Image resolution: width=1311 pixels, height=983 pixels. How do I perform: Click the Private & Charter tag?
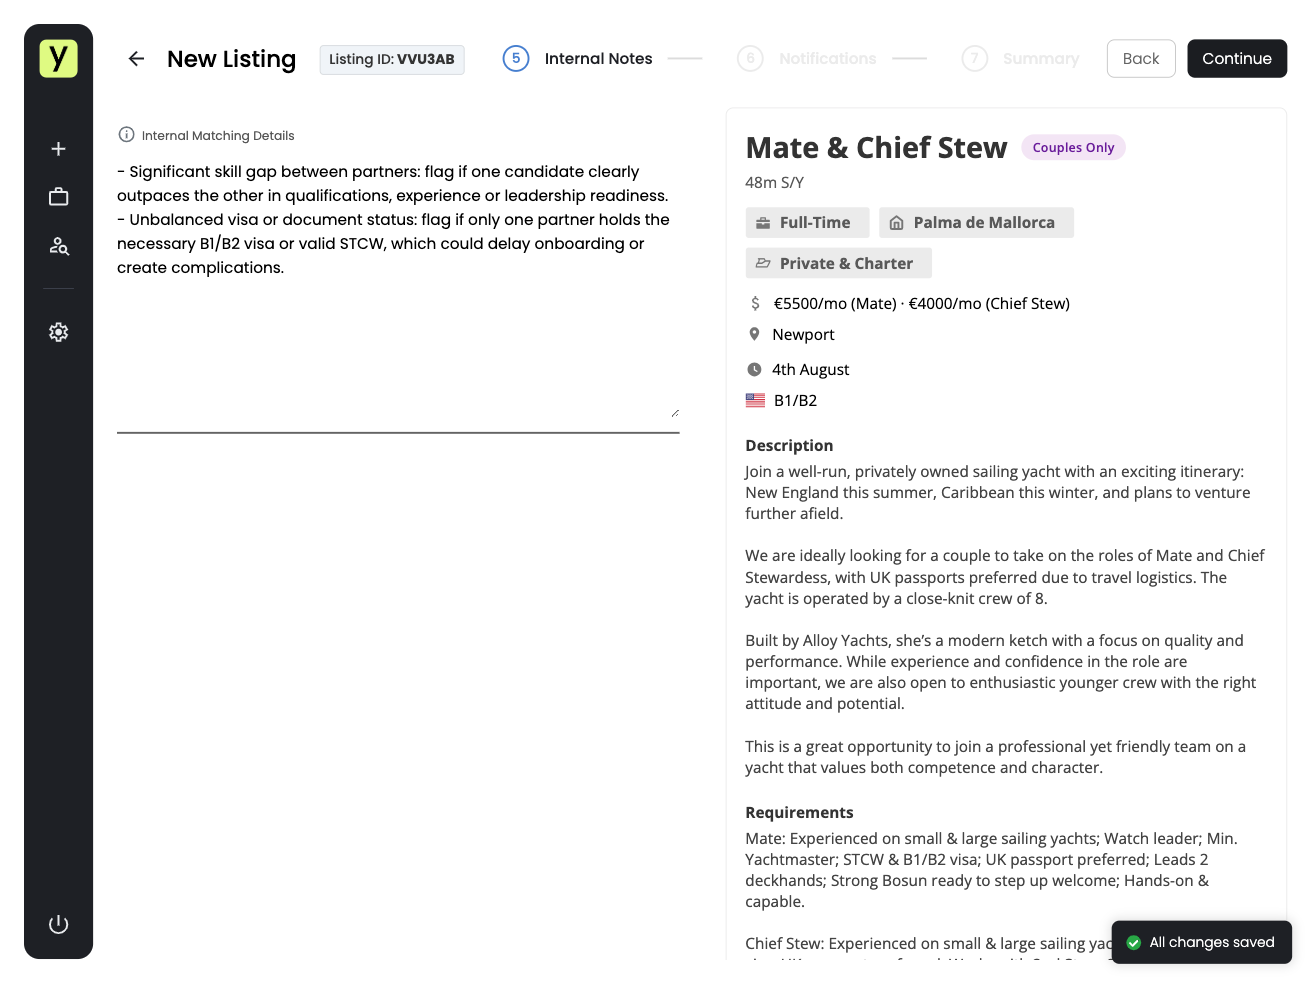838,263
